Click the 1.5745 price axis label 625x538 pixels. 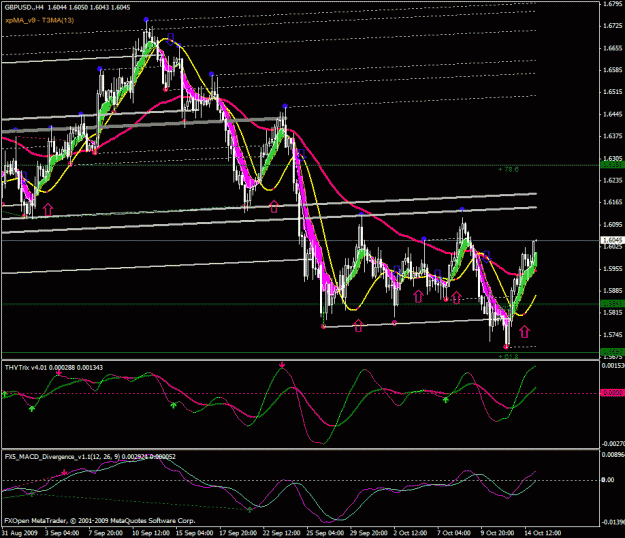point(612,335)
